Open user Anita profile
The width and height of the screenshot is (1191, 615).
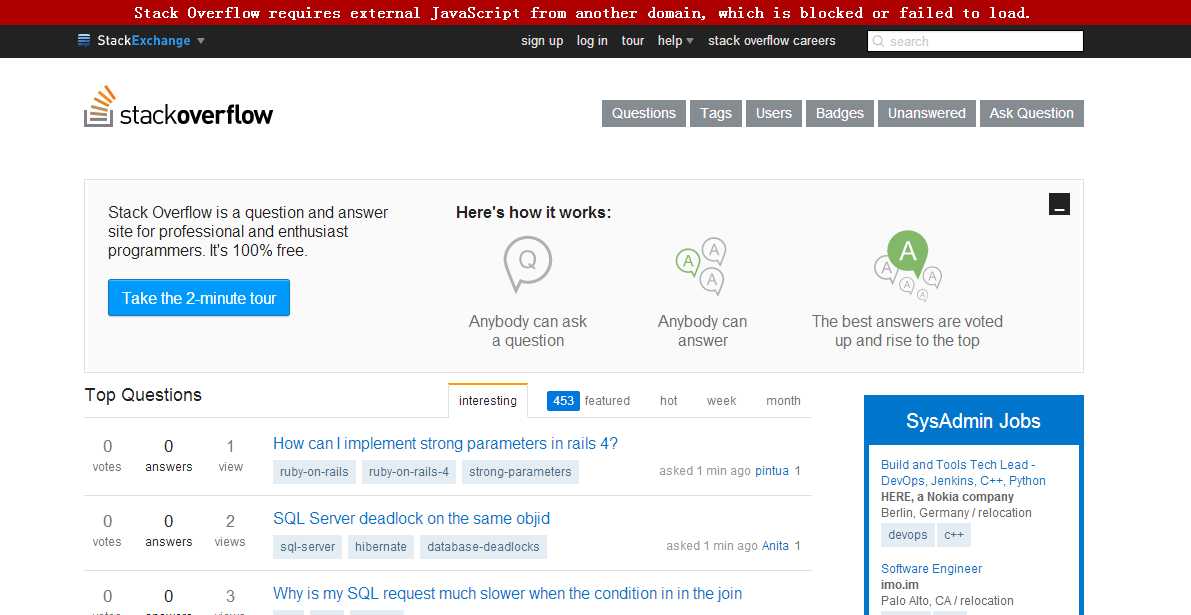(x=775, y=546)
